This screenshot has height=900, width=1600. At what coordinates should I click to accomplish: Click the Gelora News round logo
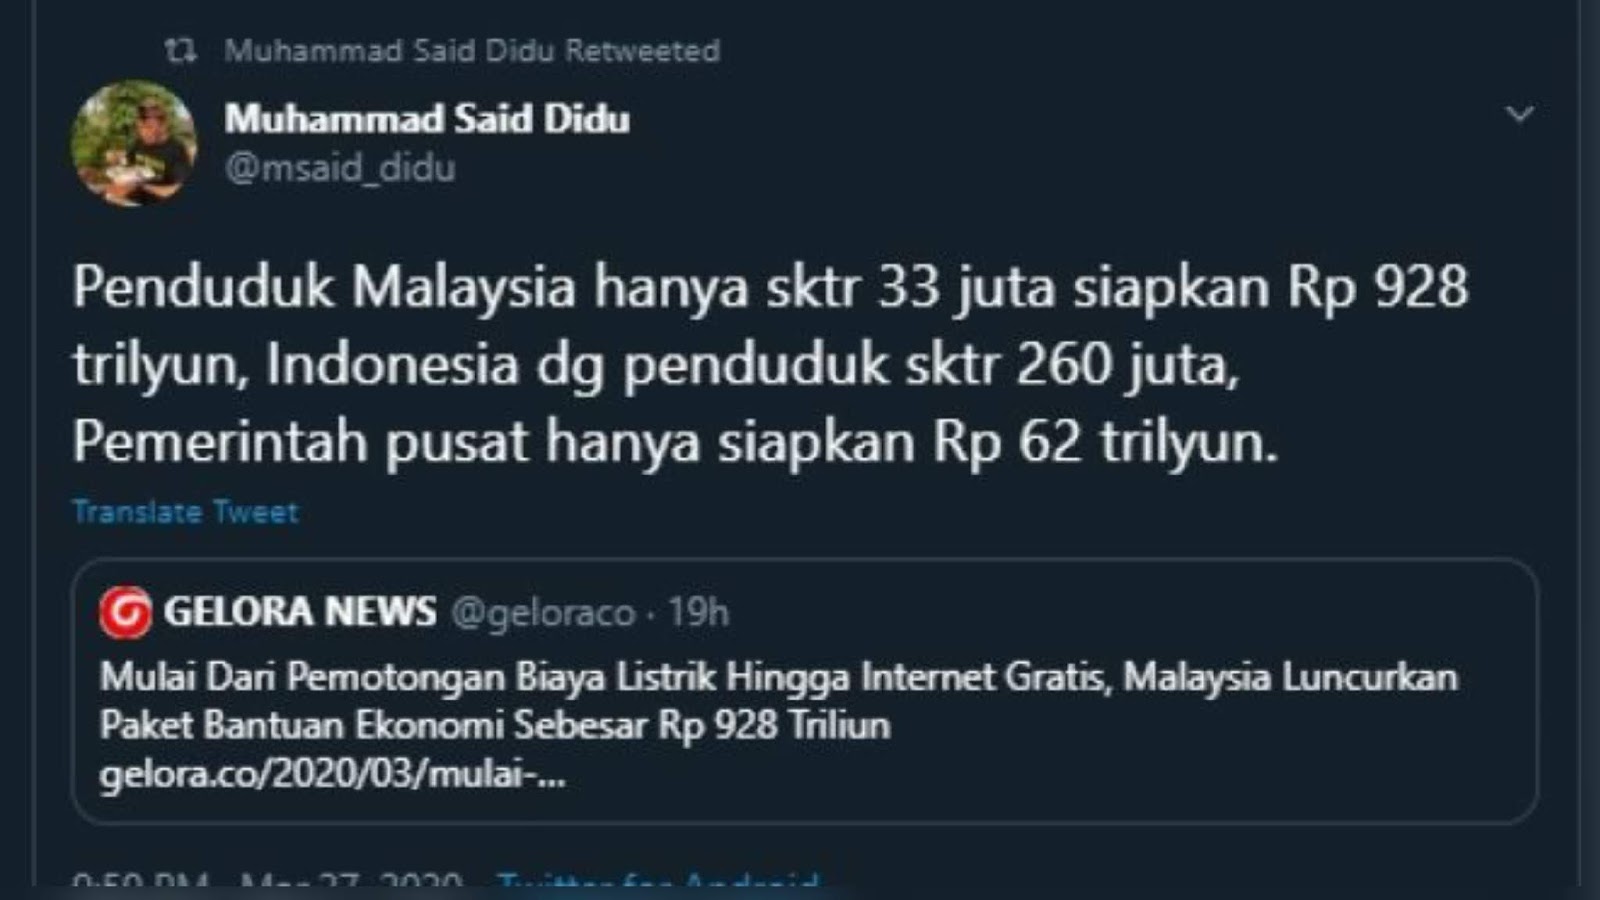point(125,612)
